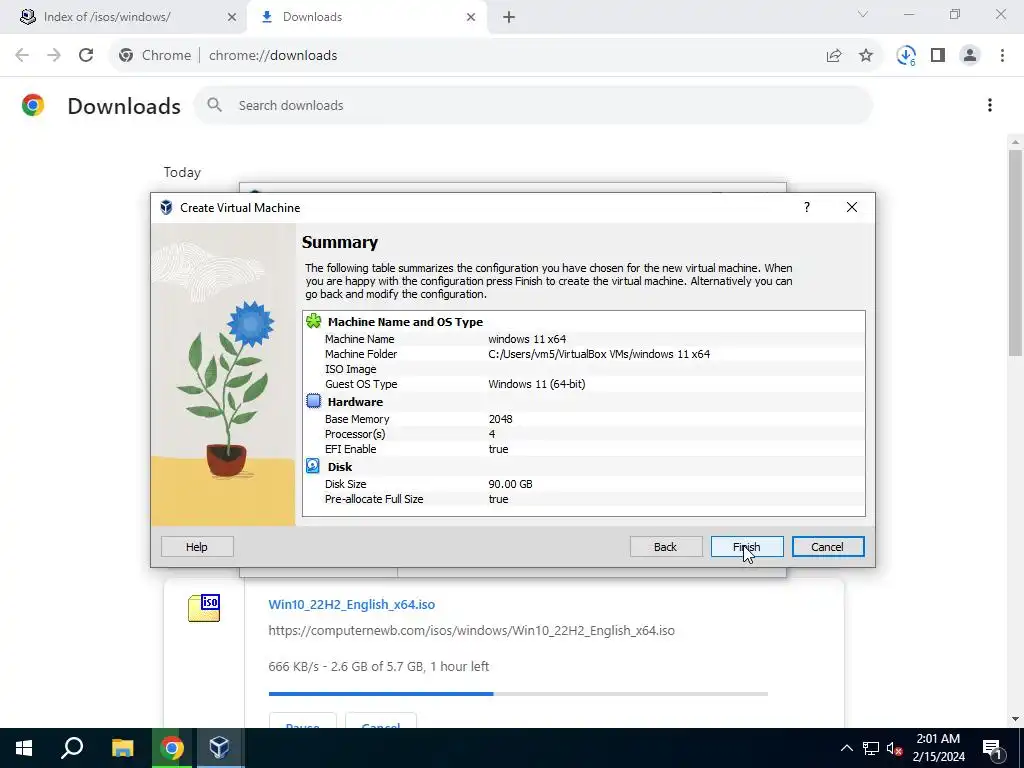Open the Windows Start menu
1024x768 pixels.
click(24, 748)
